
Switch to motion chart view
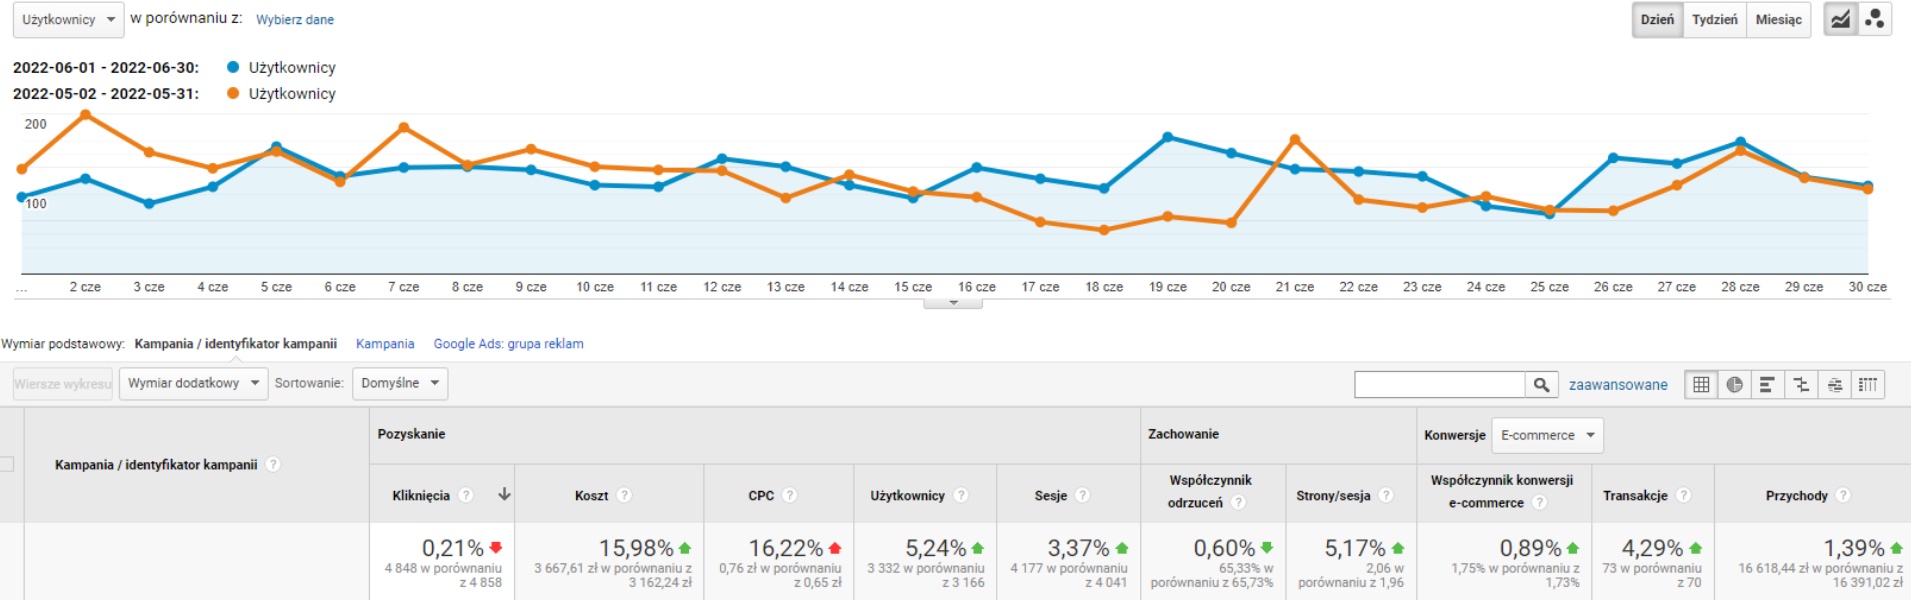pos(1875,19)
